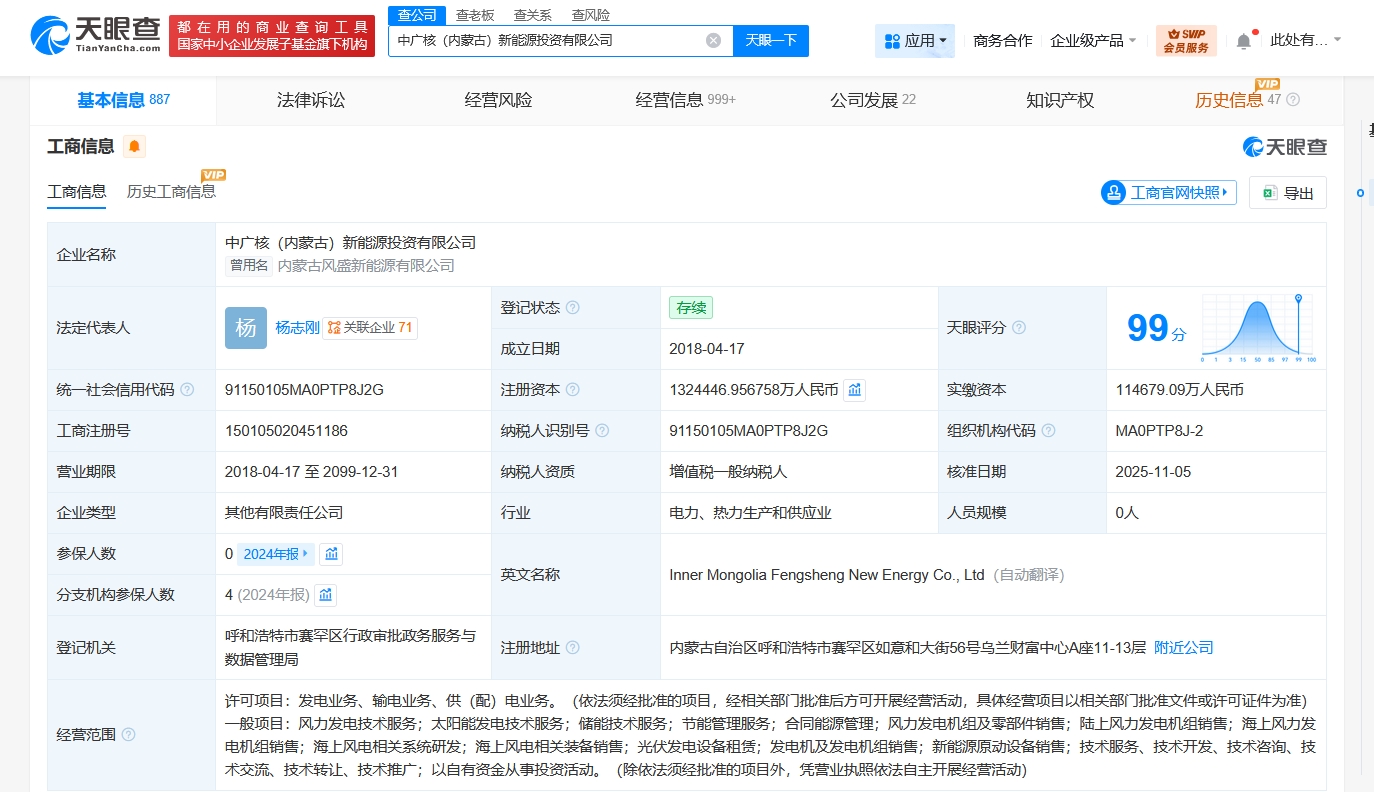The image size is (1374, 792).
Task: Clear the search box with the X icon
Action: (x=713, y=41)
